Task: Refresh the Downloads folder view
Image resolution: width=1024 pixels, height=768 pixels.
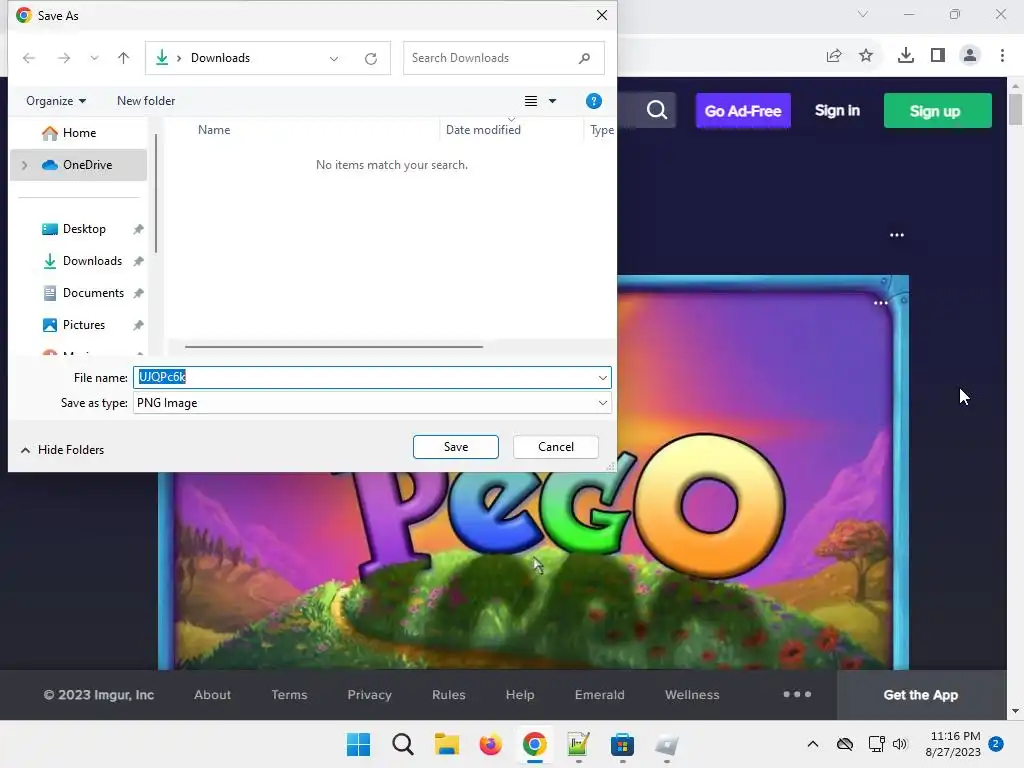Action: [371, 58]
